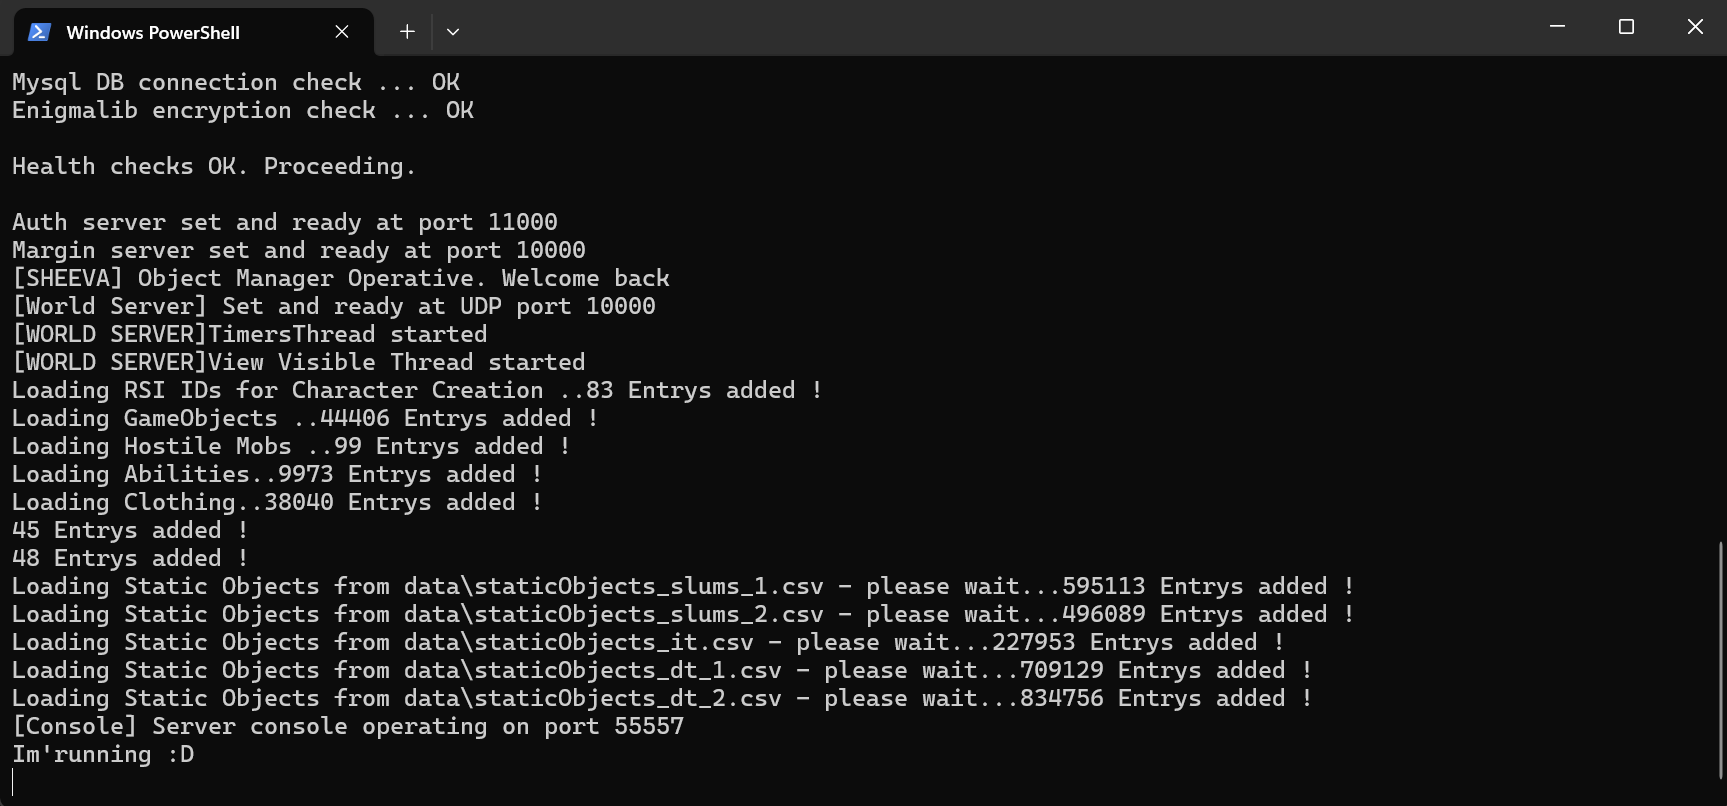Click the PowerShell icon in the tab

(39, 32)
